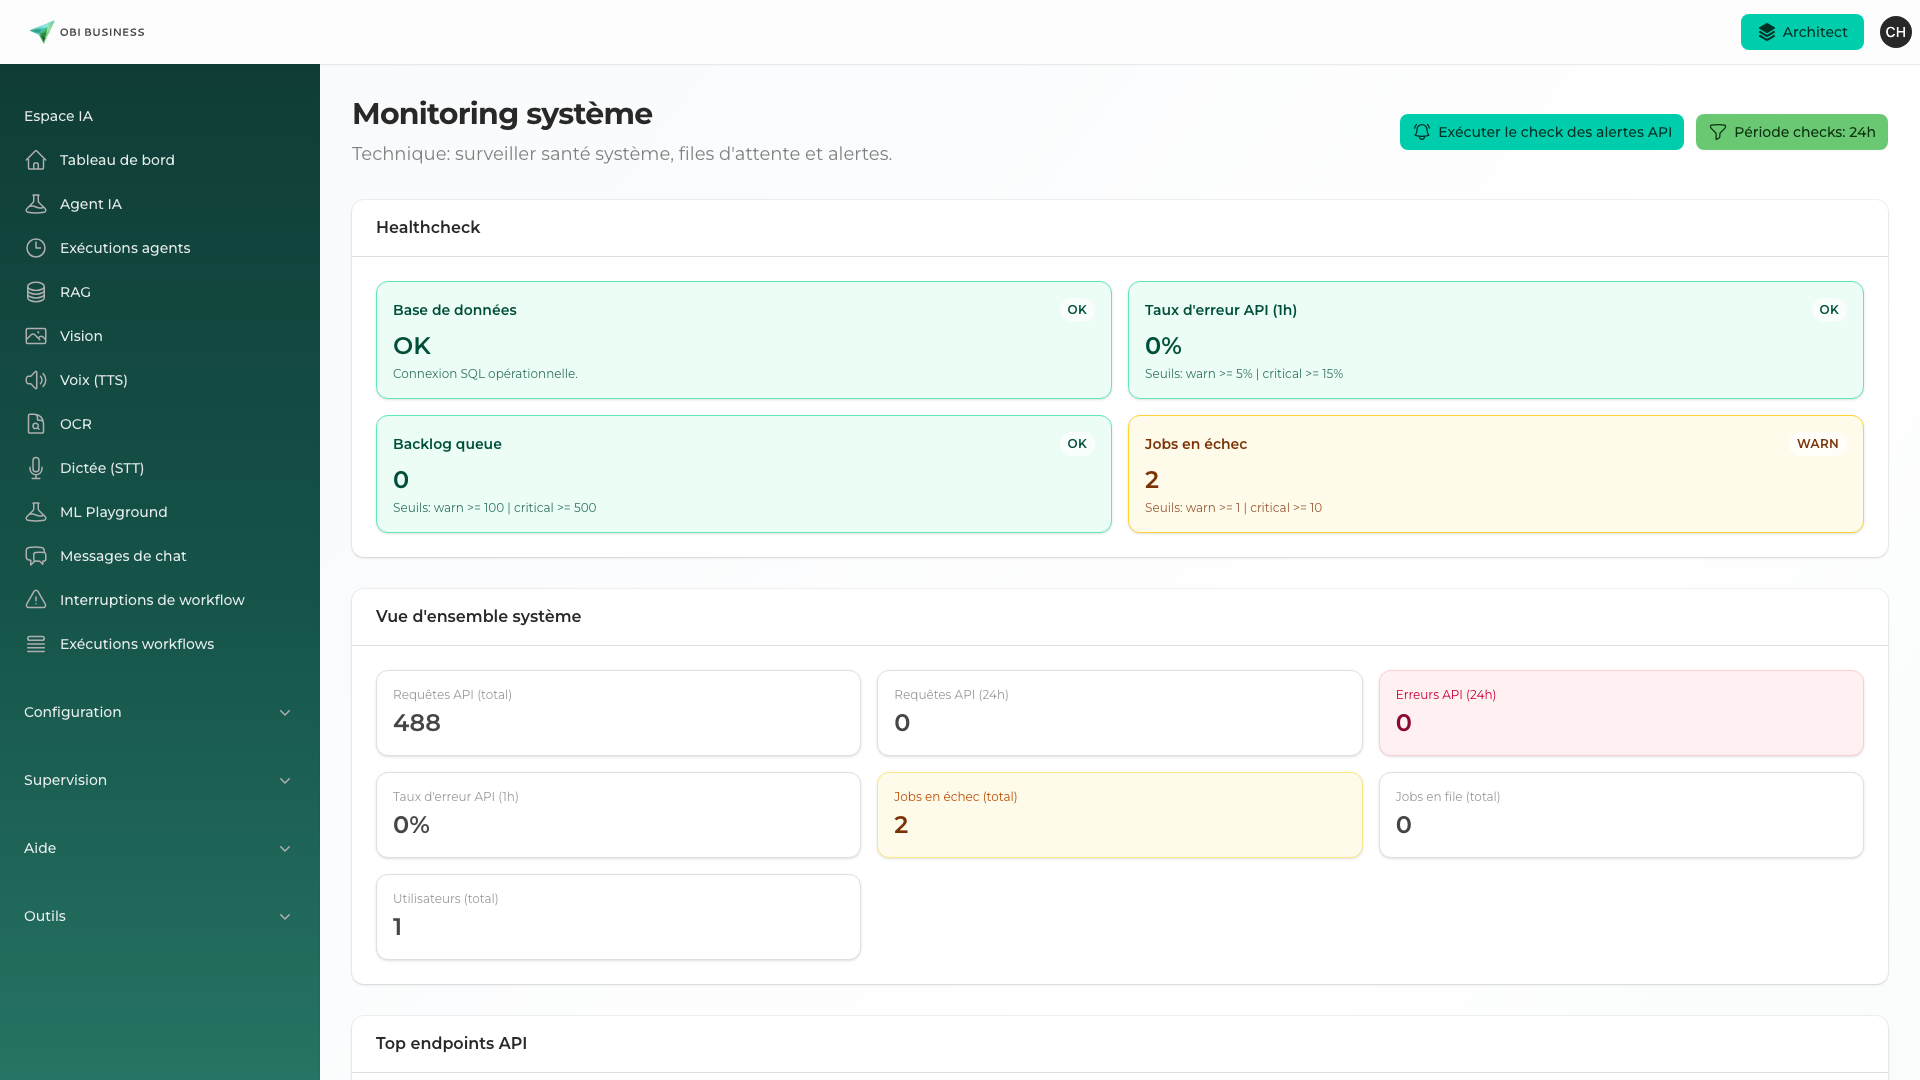Expand the Supervision menu

pyautogui.click(x=157, y=780)
